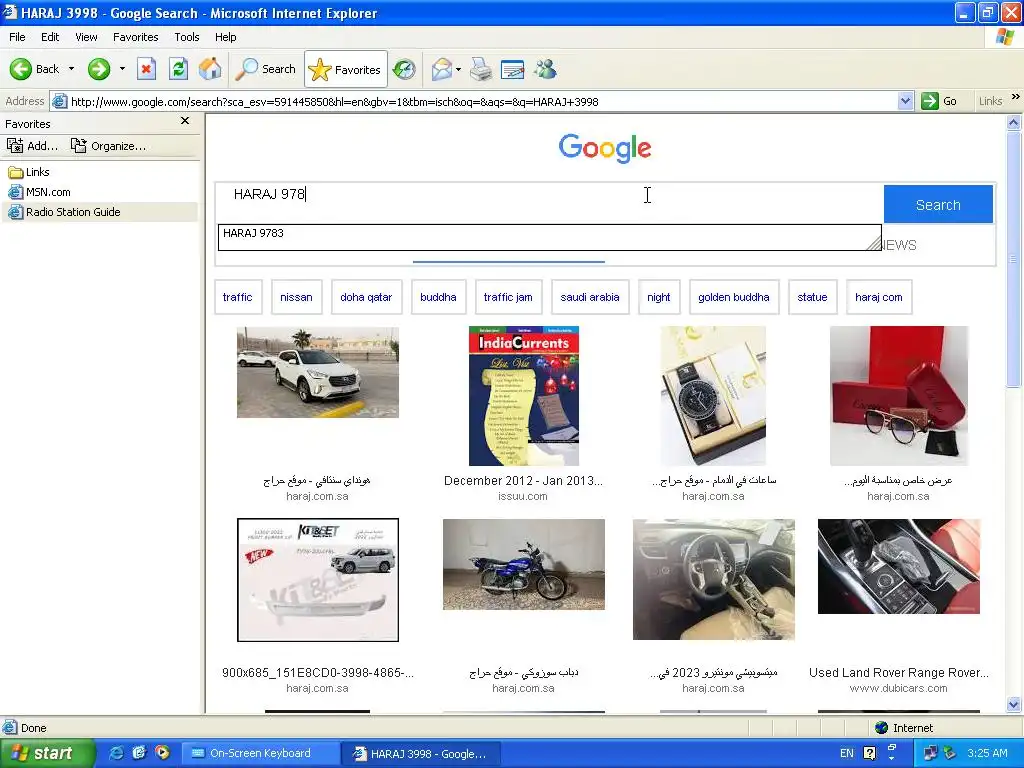Click the address URL field

(x=482, y=101)
